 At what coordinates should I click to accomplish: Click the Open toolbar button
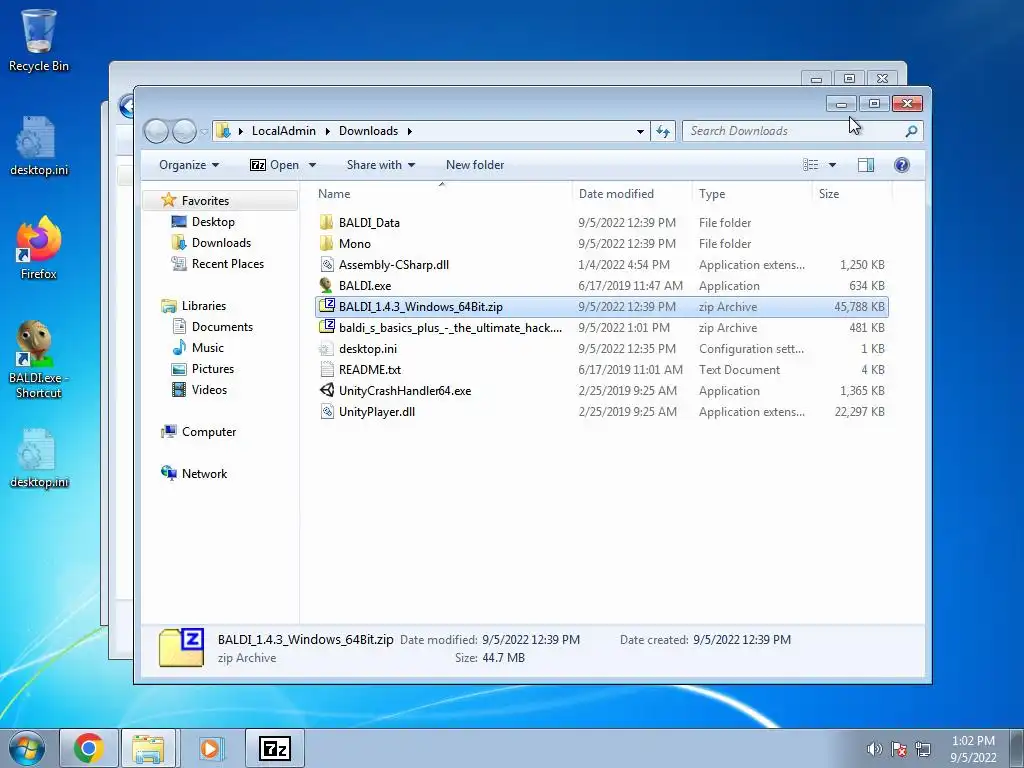(275, 165)
